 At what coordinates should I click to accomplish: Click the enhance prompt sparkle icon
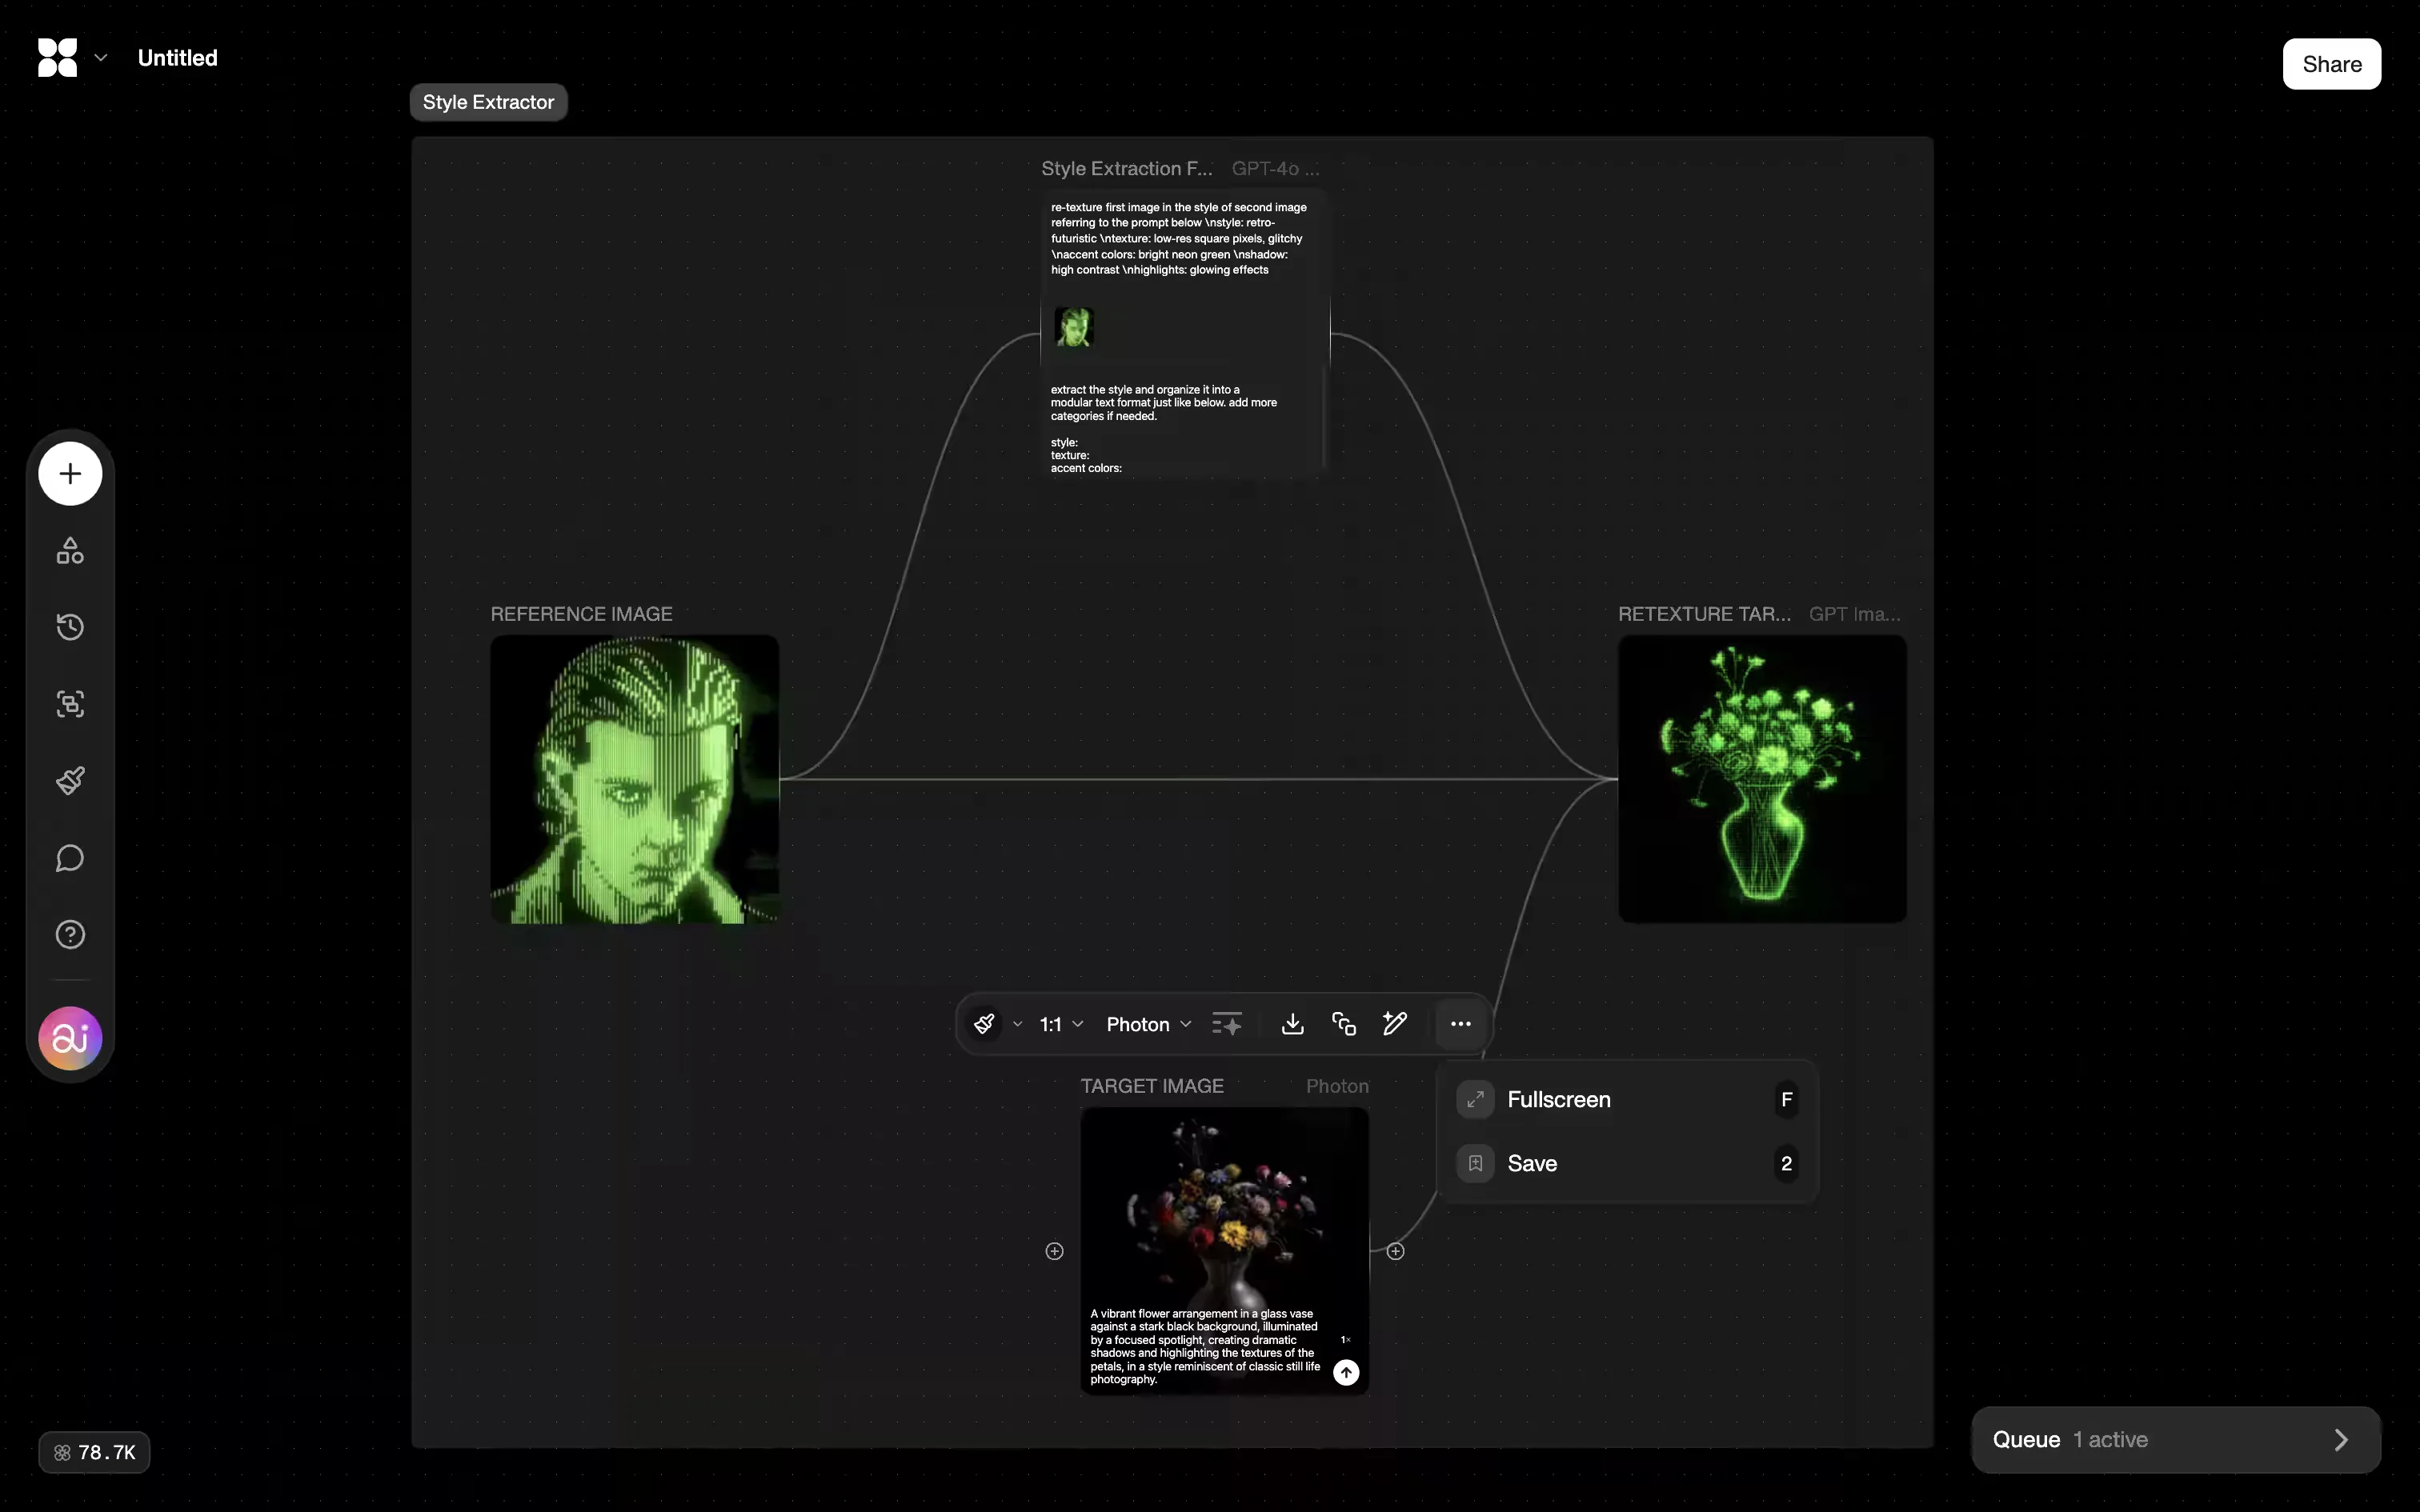point(1227,1023)
